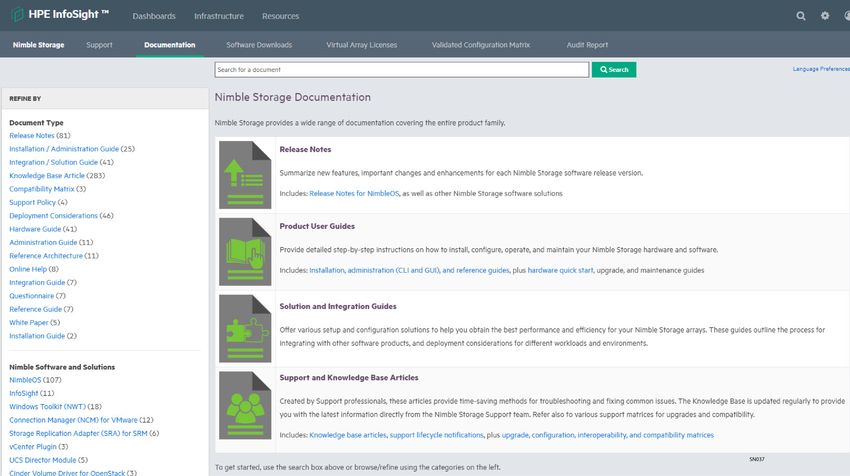Open the Audit Report tab

[x=587, y=45]
